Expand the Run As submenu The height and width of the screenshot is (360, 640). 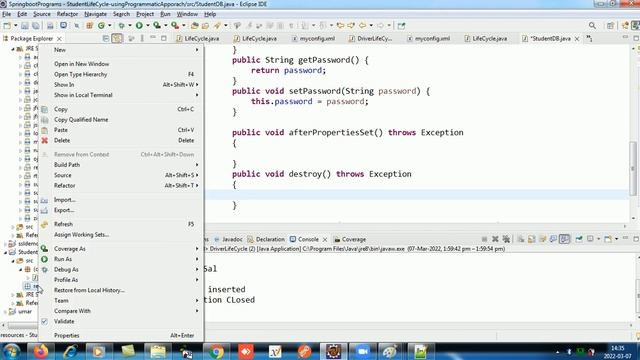coord(122,259)
